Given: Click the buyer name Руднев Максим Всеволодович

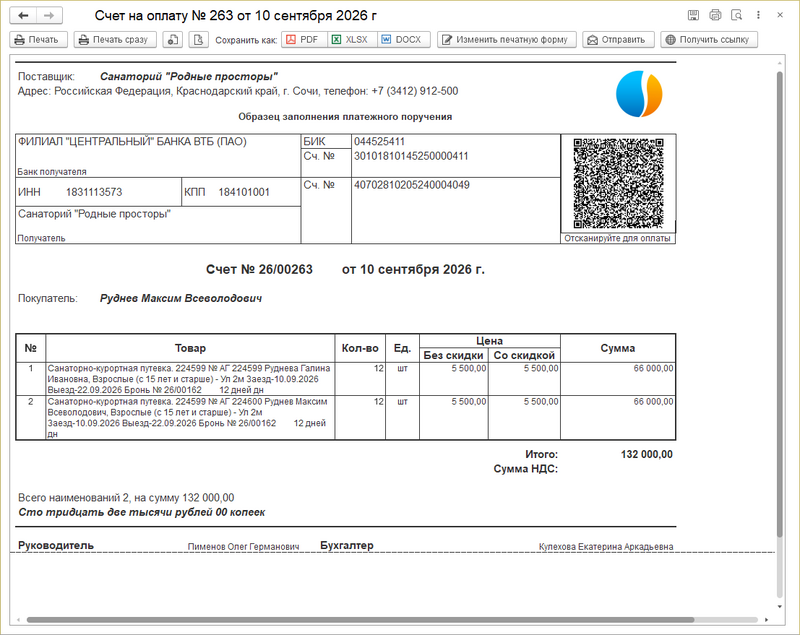Looking at the screenshot, I should coord(181,298).
